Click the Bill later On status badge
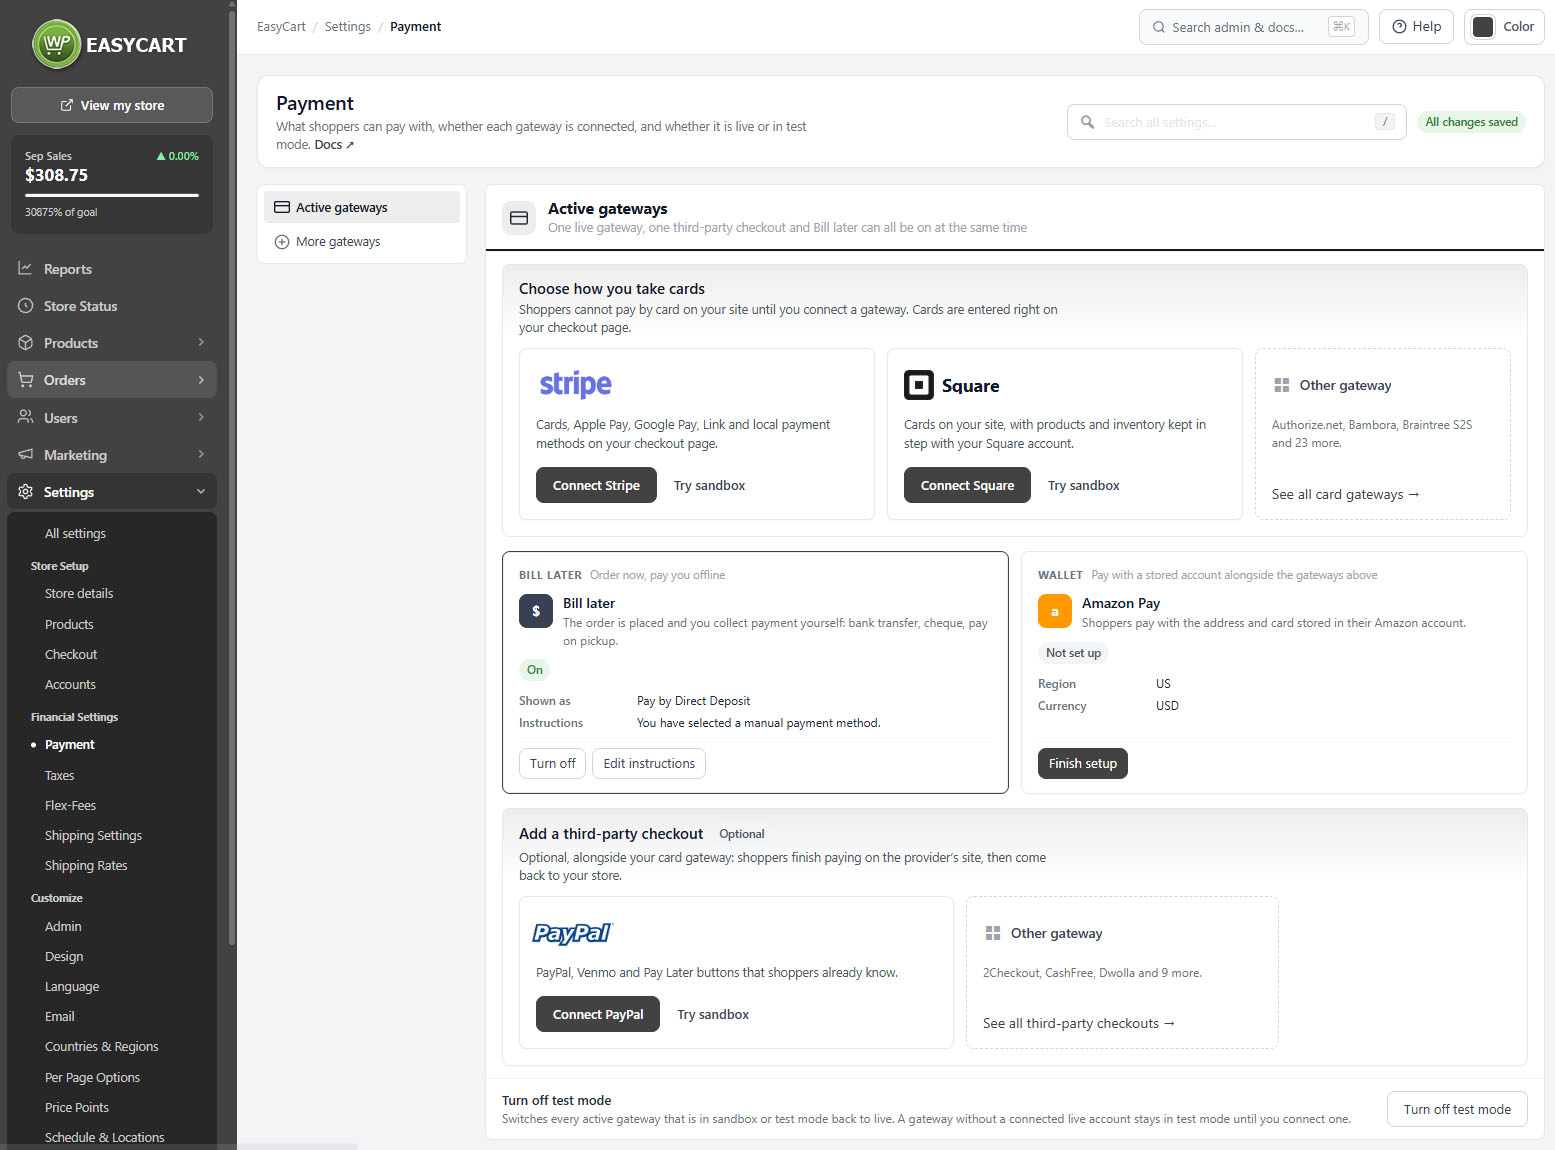1555x1150 pixels. [535, 670]
